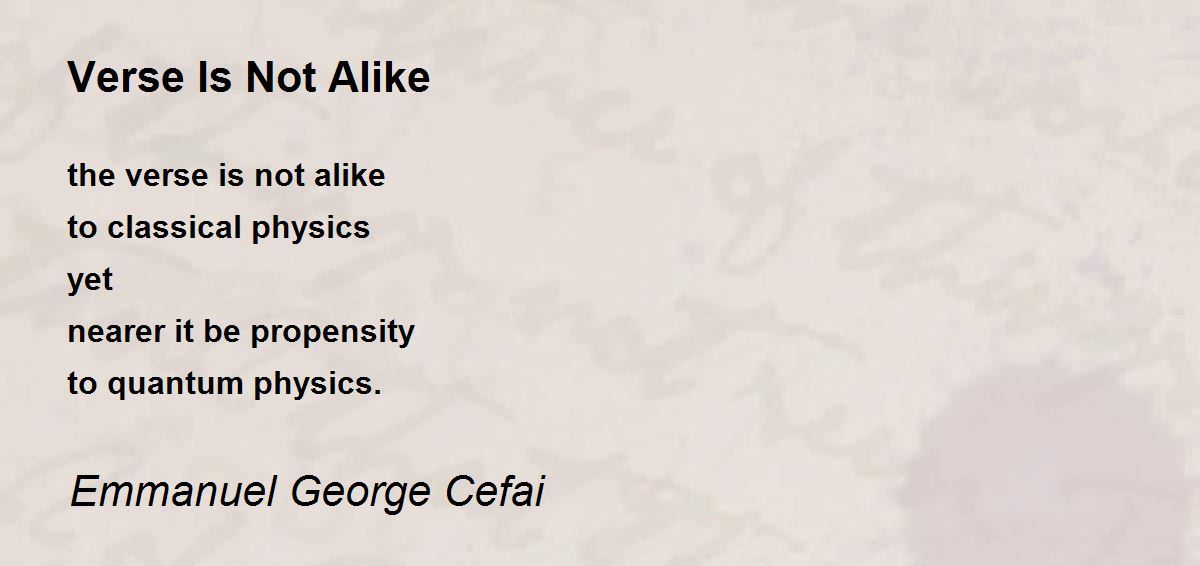Image resolution: width=1200 pixels, height=566 pixels.
Task: Click the word "physics" in the second line
Action: (x=311, y=229)
